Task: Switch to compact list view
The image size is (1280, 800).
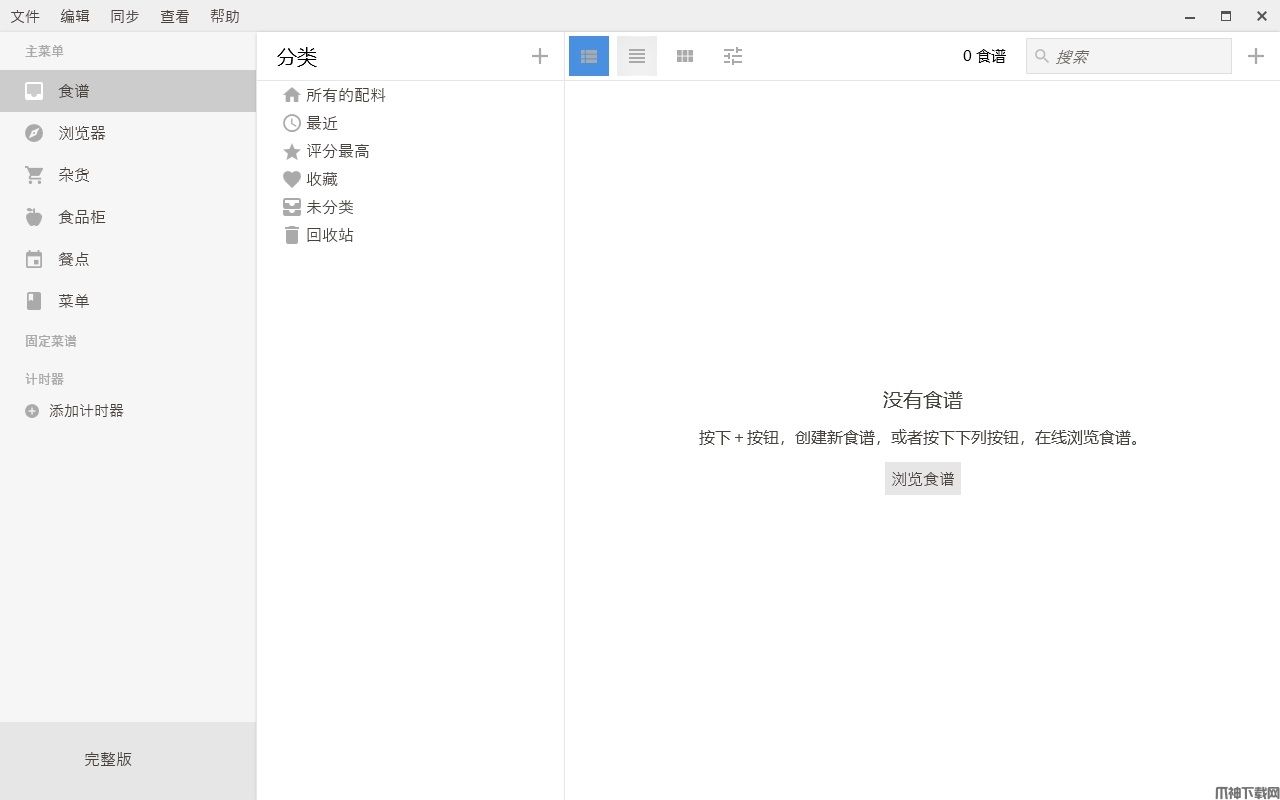Action: point(637,56)
